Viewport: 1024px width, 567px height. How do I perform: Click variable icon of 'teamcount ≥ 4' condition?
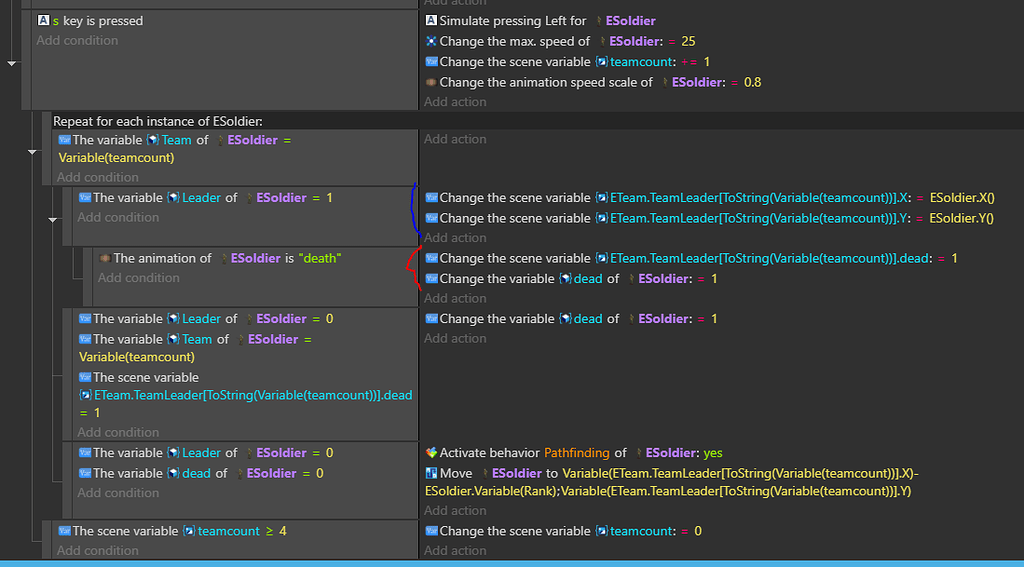[64, 531]
